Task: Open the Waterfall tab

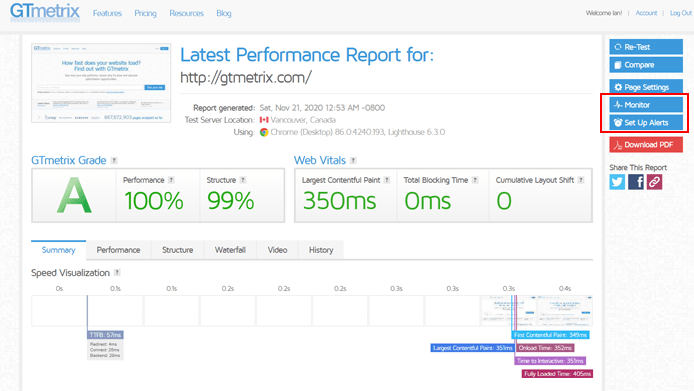Action: (230, 250)
